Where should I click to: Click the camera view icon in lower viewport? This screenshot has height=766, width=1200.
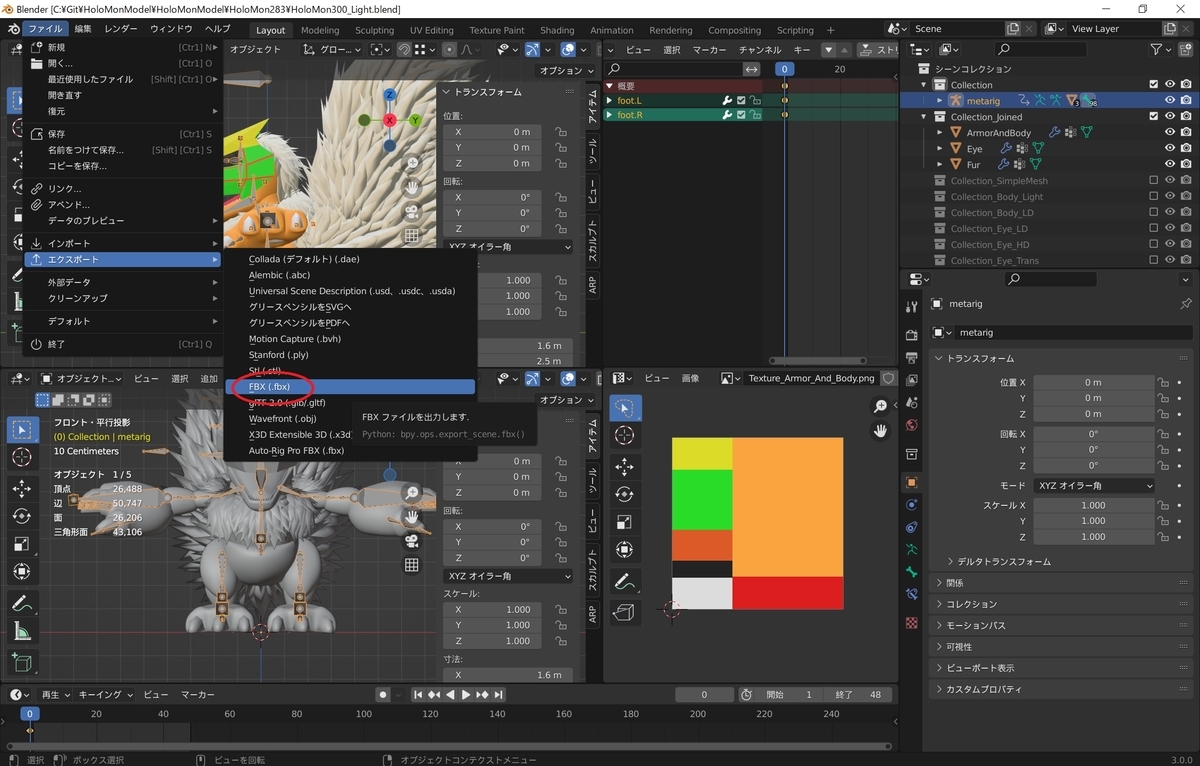pyautogui.click(x=411, y=541)
